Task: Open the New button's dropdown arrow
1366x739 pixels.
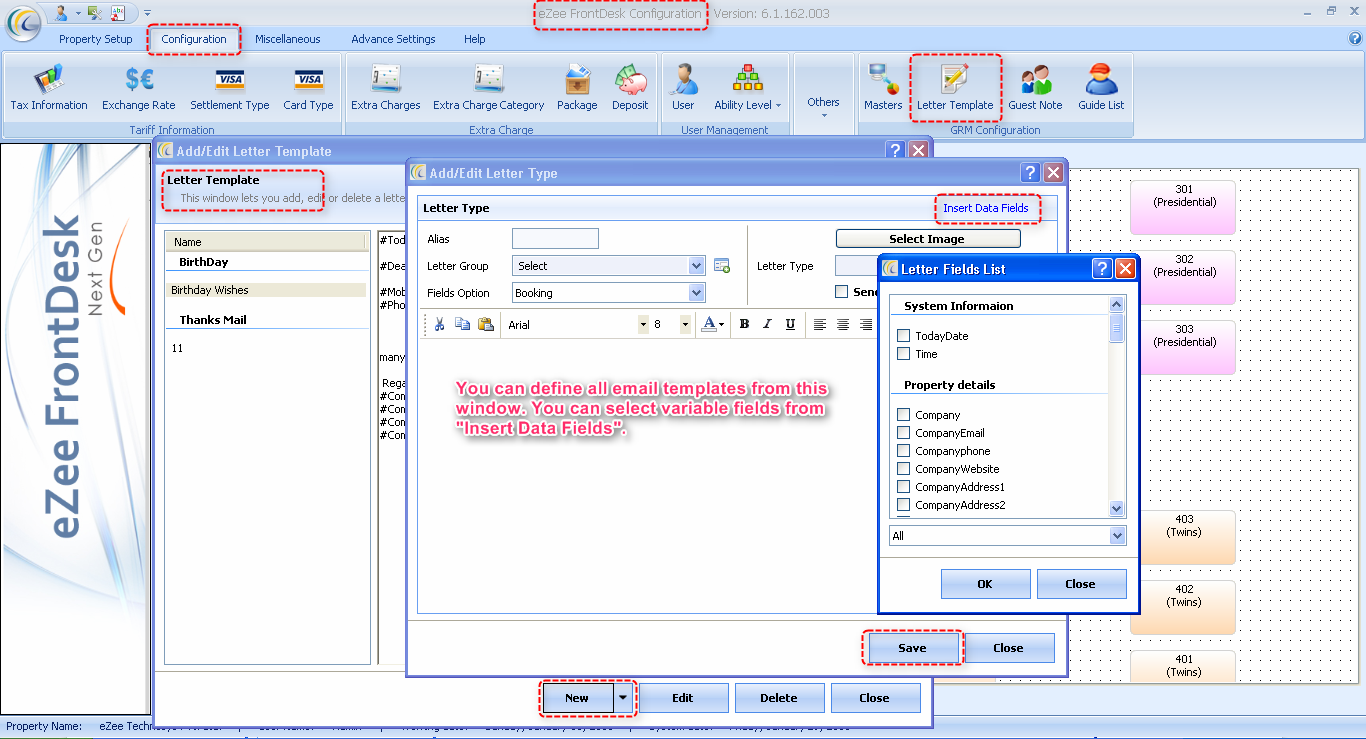Action: [625, 698]
